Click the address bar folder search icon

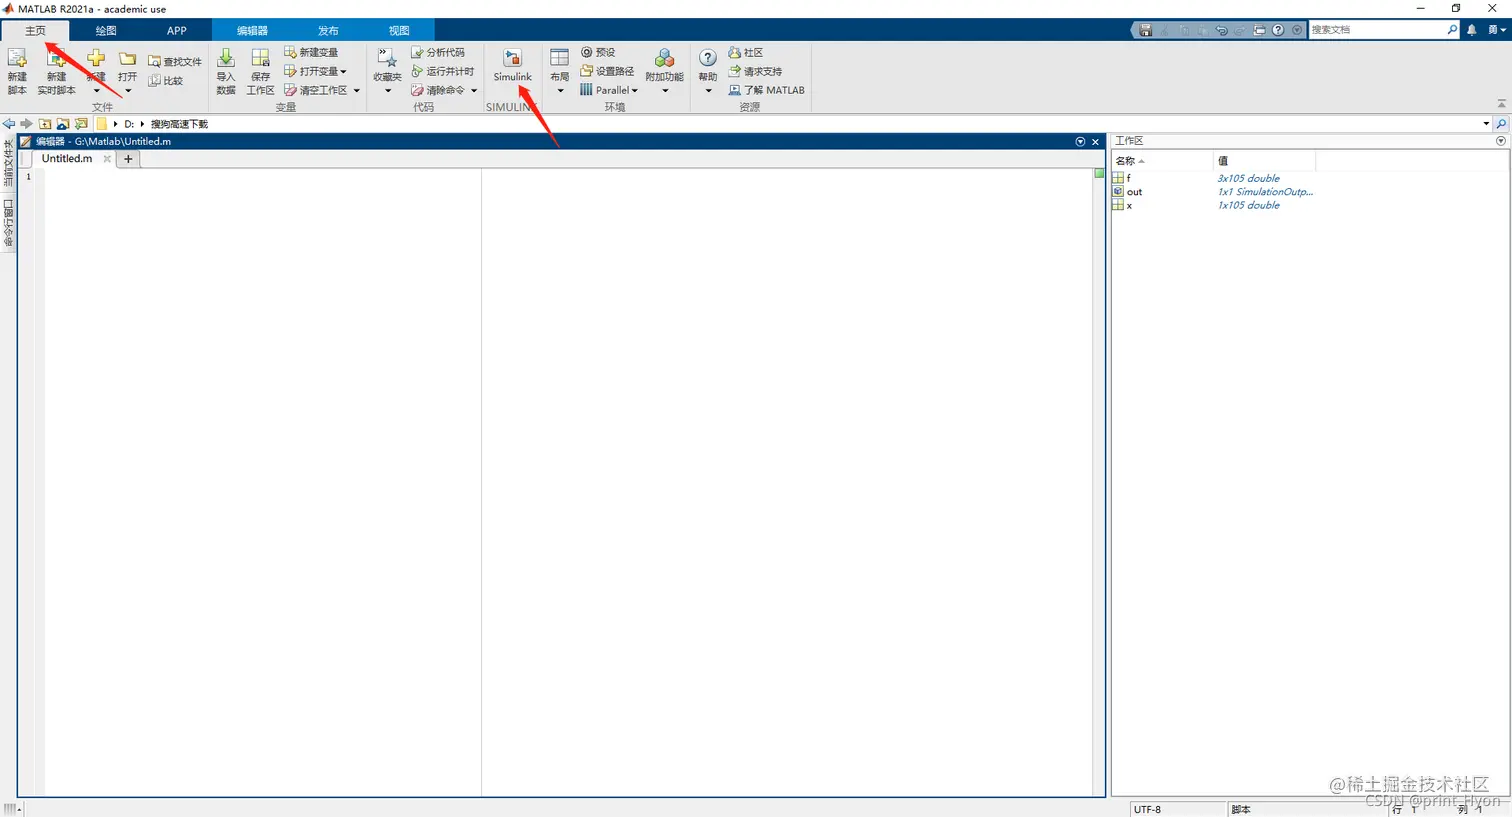pos(1501,124)
